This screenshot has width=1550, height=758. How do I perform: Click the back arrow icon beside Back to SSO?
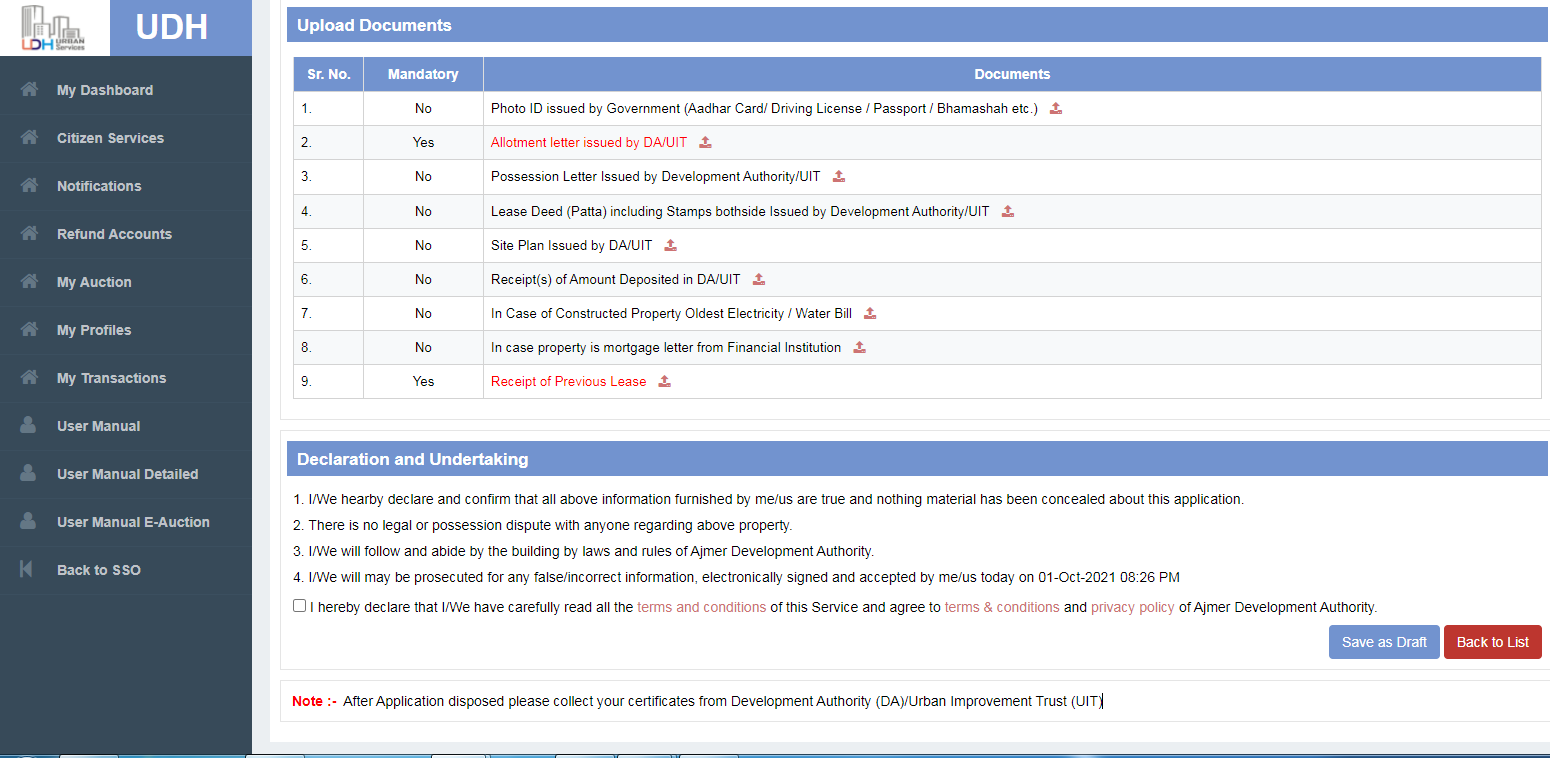click(26, 569)
